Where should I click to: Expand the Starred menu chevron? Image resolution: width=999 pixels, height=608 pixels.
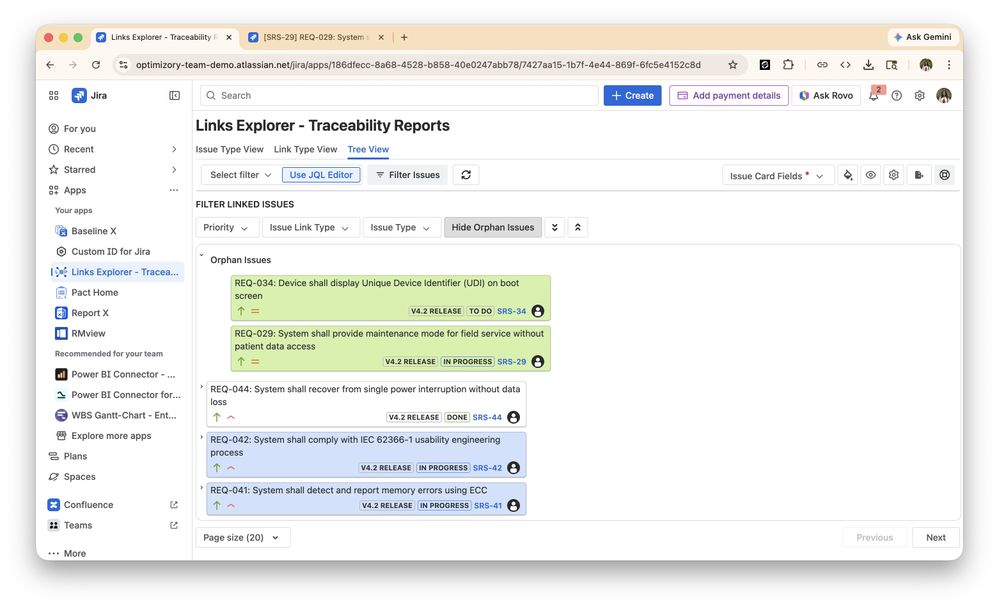click(174, 170)
